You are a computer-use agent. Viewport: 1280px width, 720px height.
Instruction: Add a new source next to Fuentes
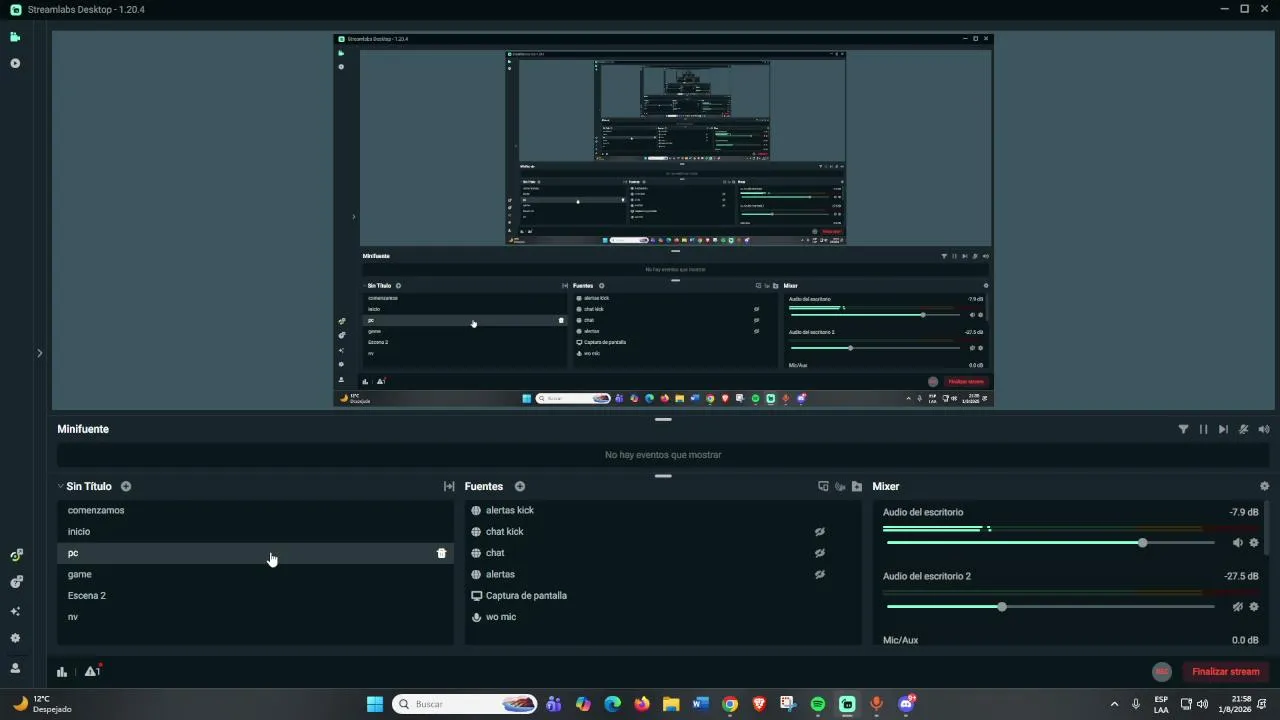click(x=520, y=487)
